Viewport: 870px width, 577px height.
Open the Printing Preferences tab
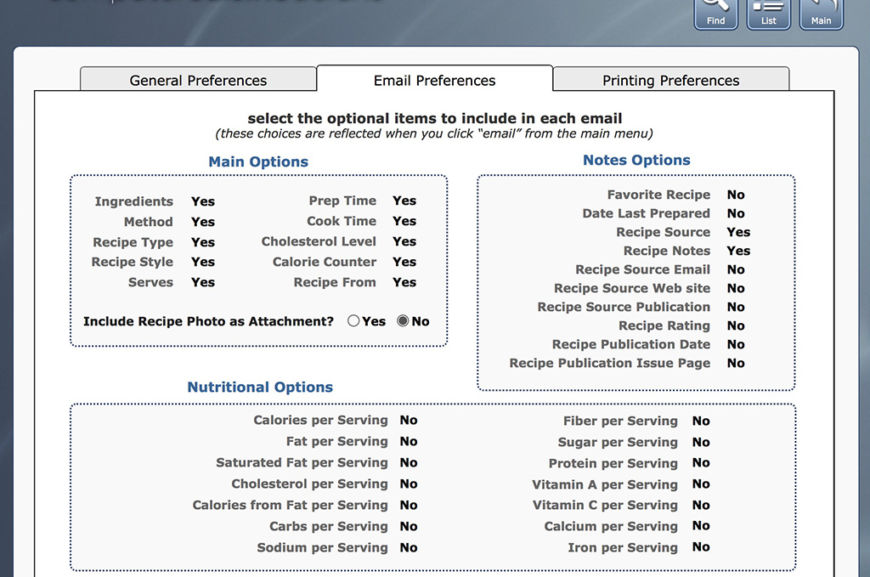[671, 80]
